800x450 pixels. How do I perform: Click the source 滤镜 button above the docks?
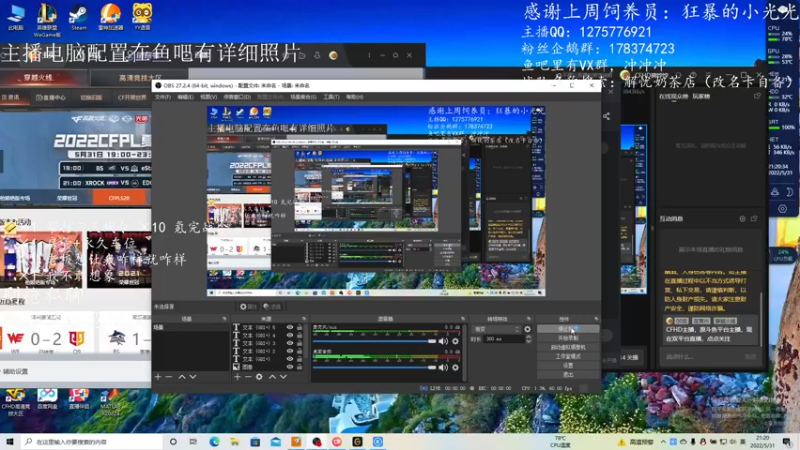click(x=272, y=307)
